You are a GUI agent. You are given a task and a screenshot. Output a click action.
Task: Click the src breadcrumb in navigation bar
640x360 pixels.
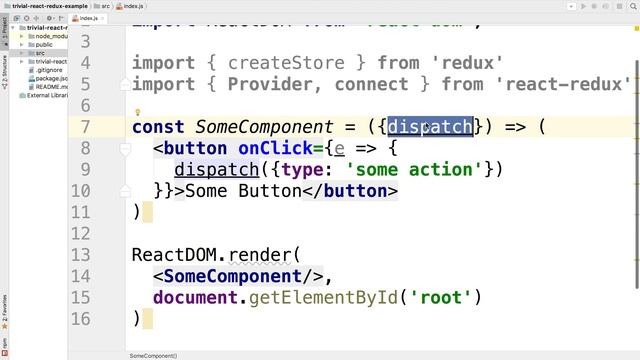tap(102, 6)
